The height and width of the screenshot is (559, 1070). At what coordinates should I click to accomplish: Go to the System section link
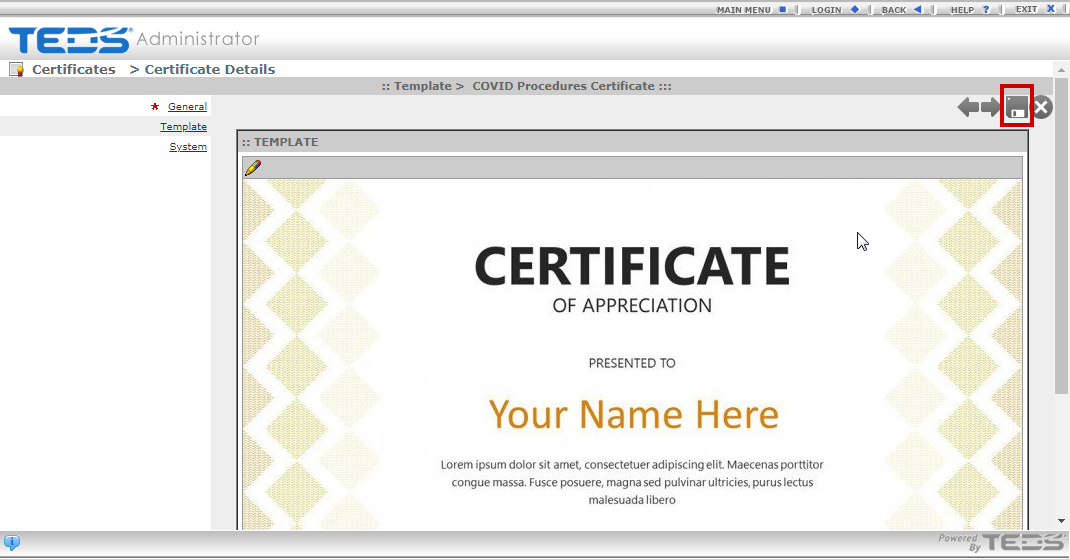[x=188, y=147]
